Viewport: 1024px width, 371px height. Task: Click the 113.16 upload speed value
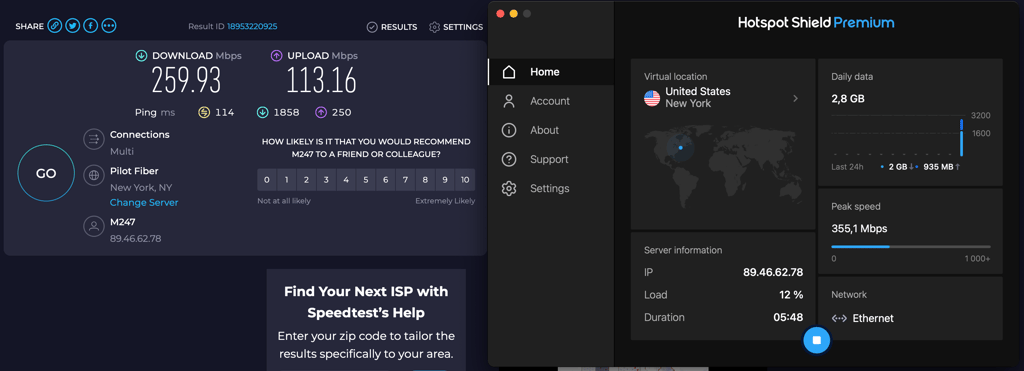(x=322, y=80)
